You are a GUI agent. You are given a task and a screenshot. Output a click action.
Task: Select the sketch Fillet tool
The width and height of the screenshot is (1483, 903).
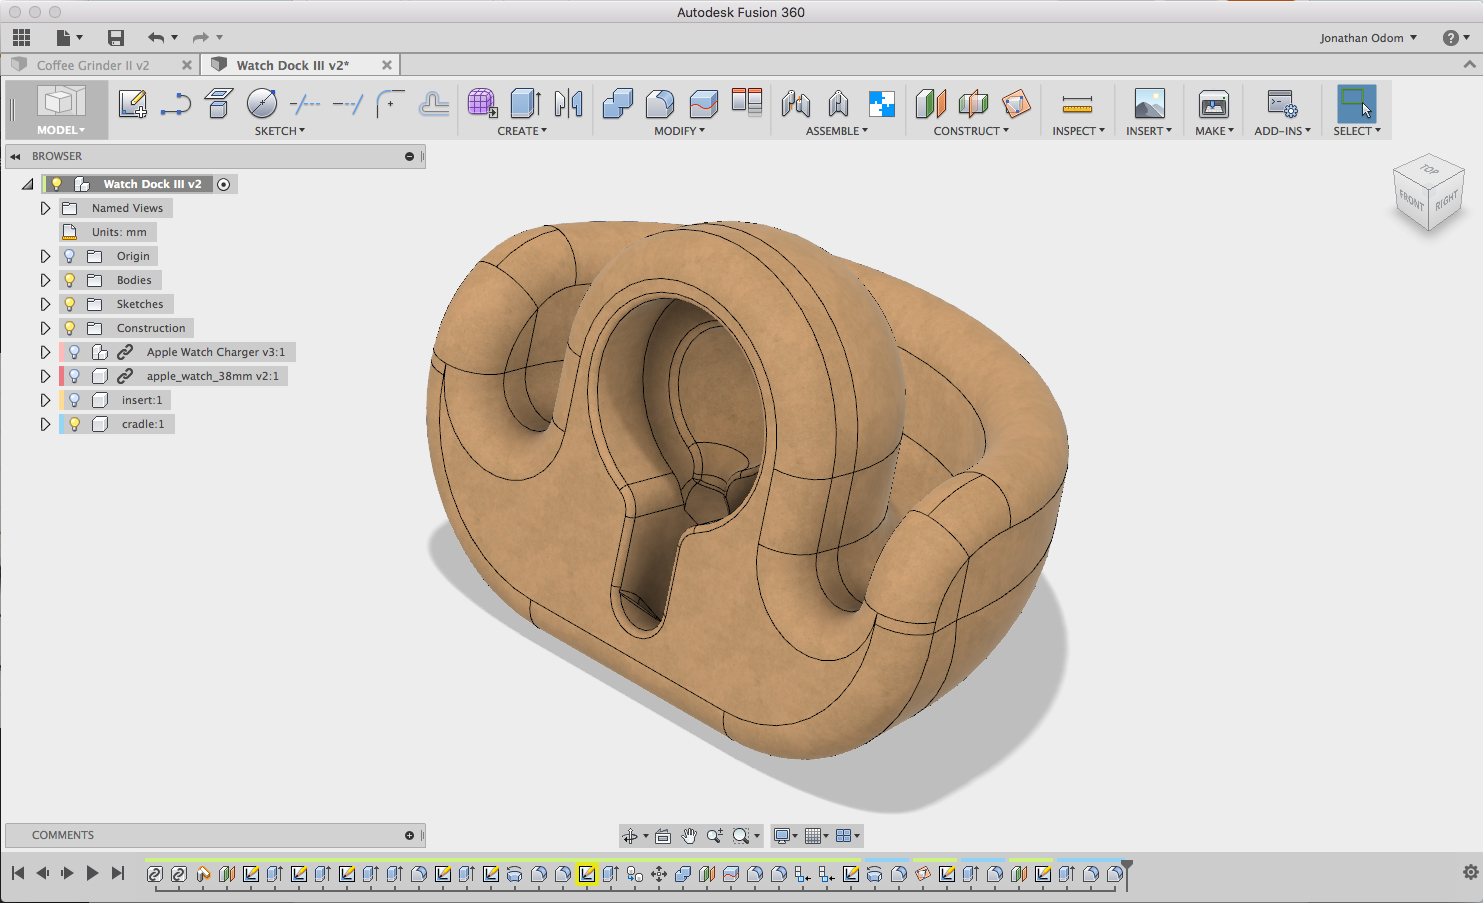(x=390, y=103)
